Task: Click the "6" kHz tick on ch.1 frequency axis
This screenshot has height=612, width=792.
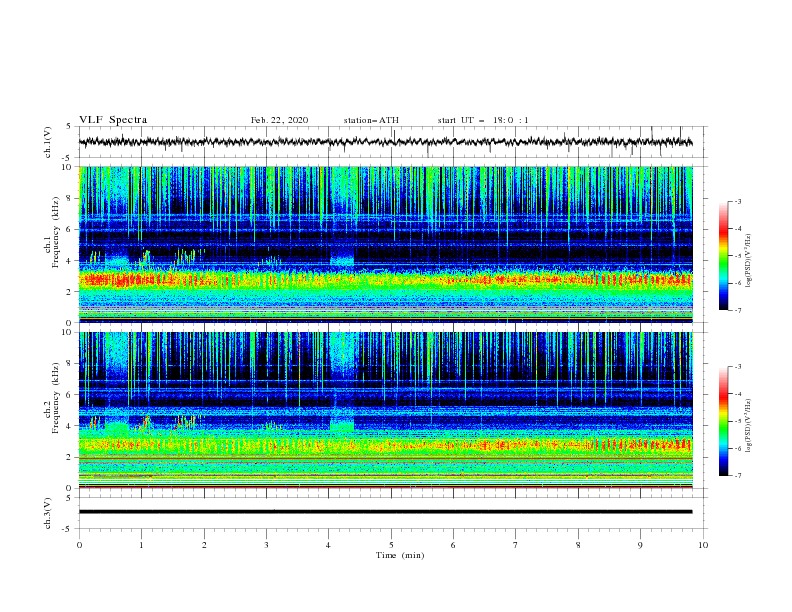Action: click(69, 229)
